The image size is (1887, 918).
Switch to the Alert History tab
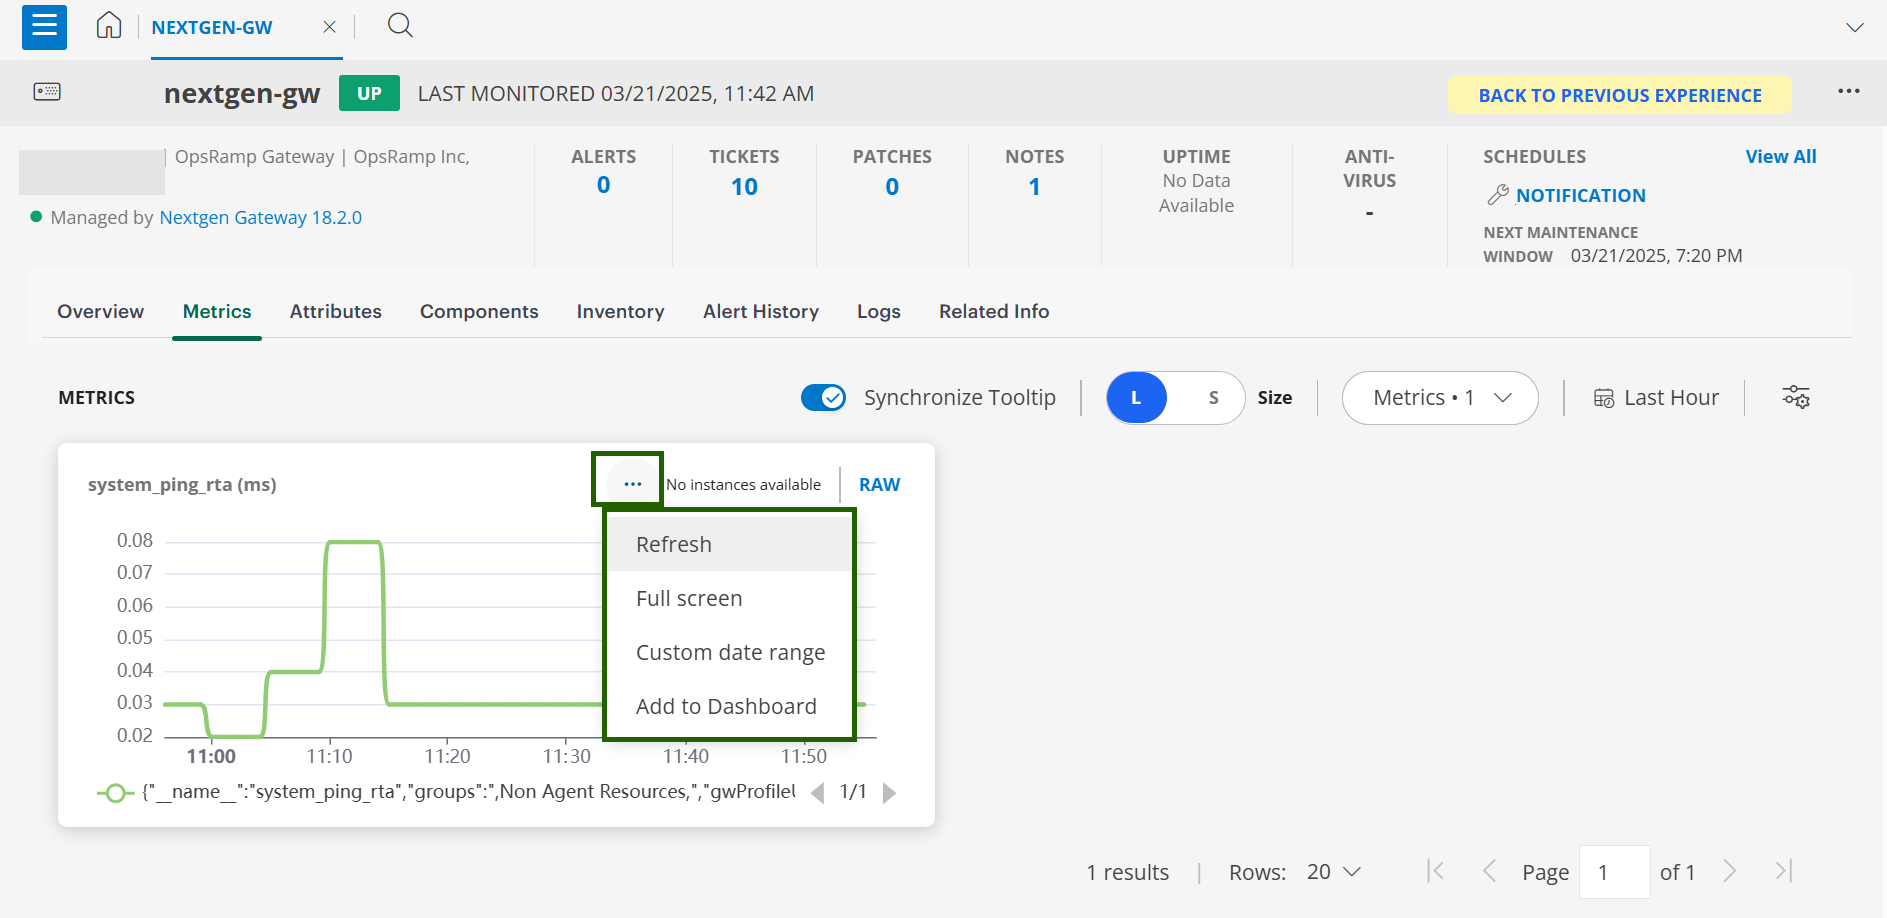tap(760, 312)
